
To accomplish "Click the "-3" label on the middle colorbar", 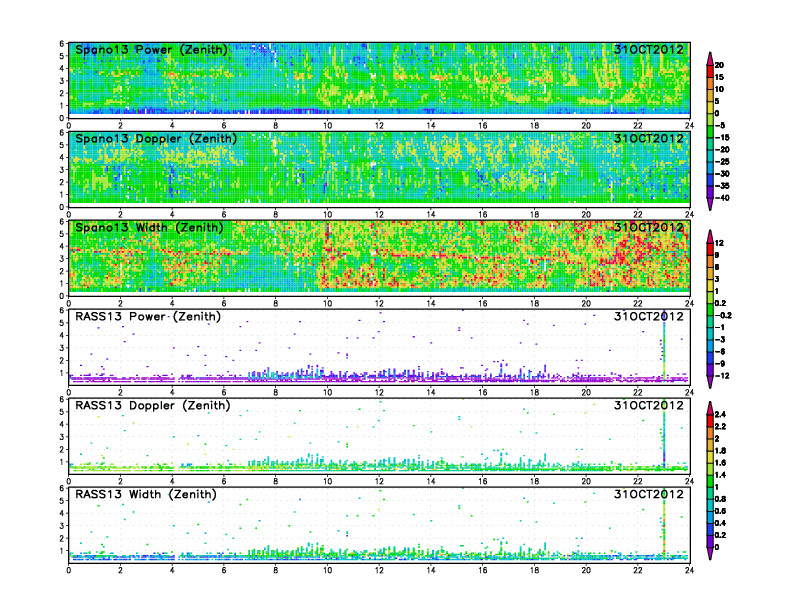I will click(720, 339).
